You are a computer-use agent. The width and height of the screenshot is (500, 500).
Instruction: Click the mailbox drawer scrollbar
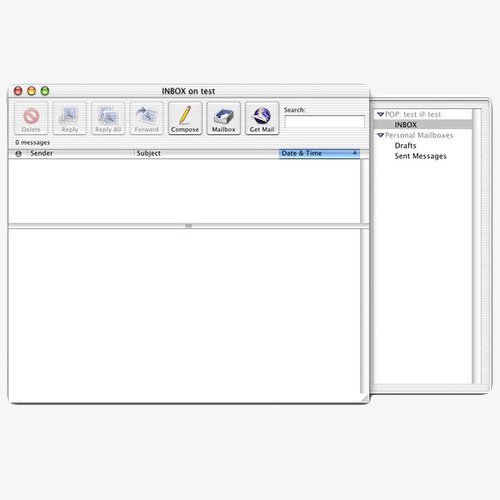pos(477,246)
